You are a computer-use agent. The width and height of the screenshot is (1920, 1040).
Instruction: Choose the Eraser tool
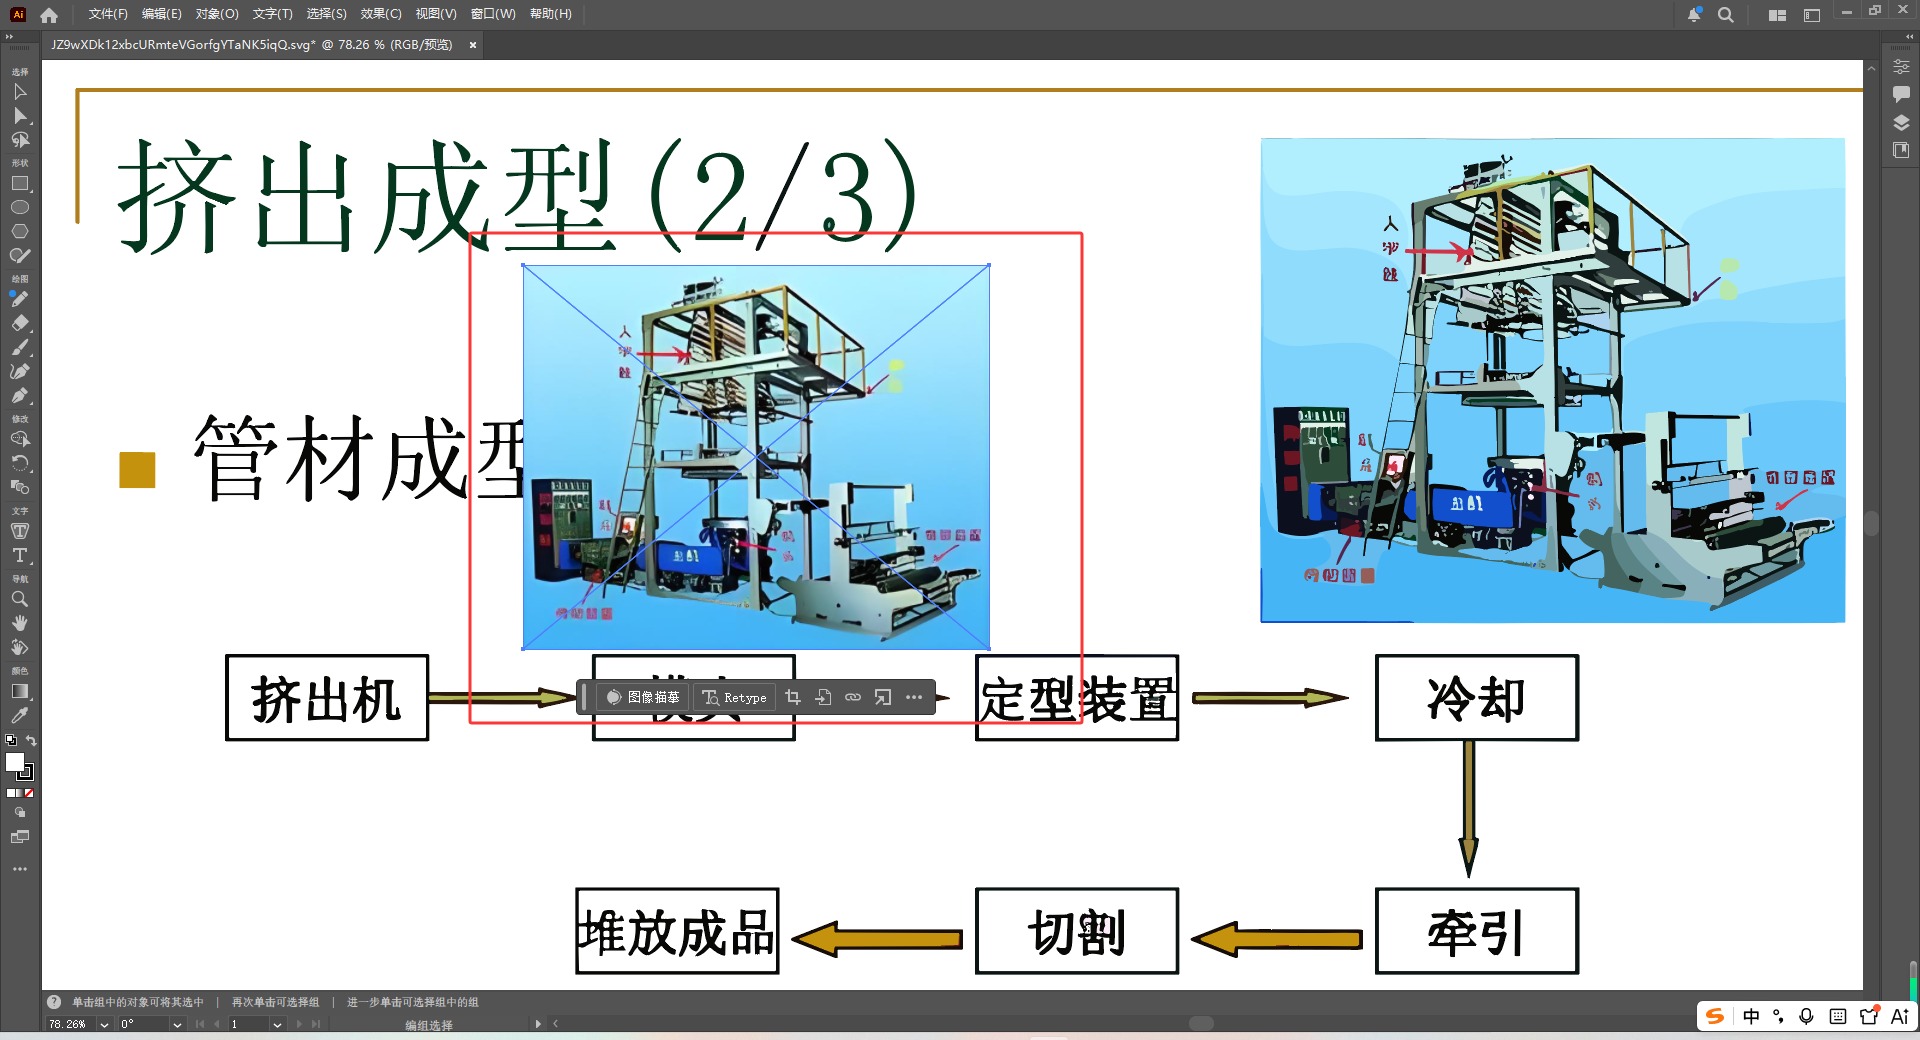coord(19,323)
